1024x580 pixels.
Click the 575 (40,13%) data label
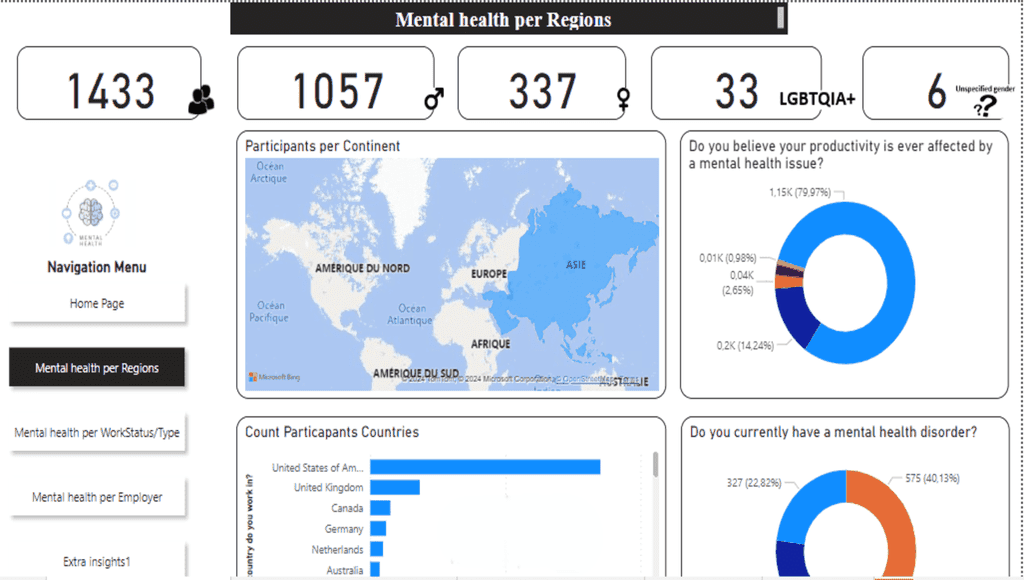click(x=932, y=478)
